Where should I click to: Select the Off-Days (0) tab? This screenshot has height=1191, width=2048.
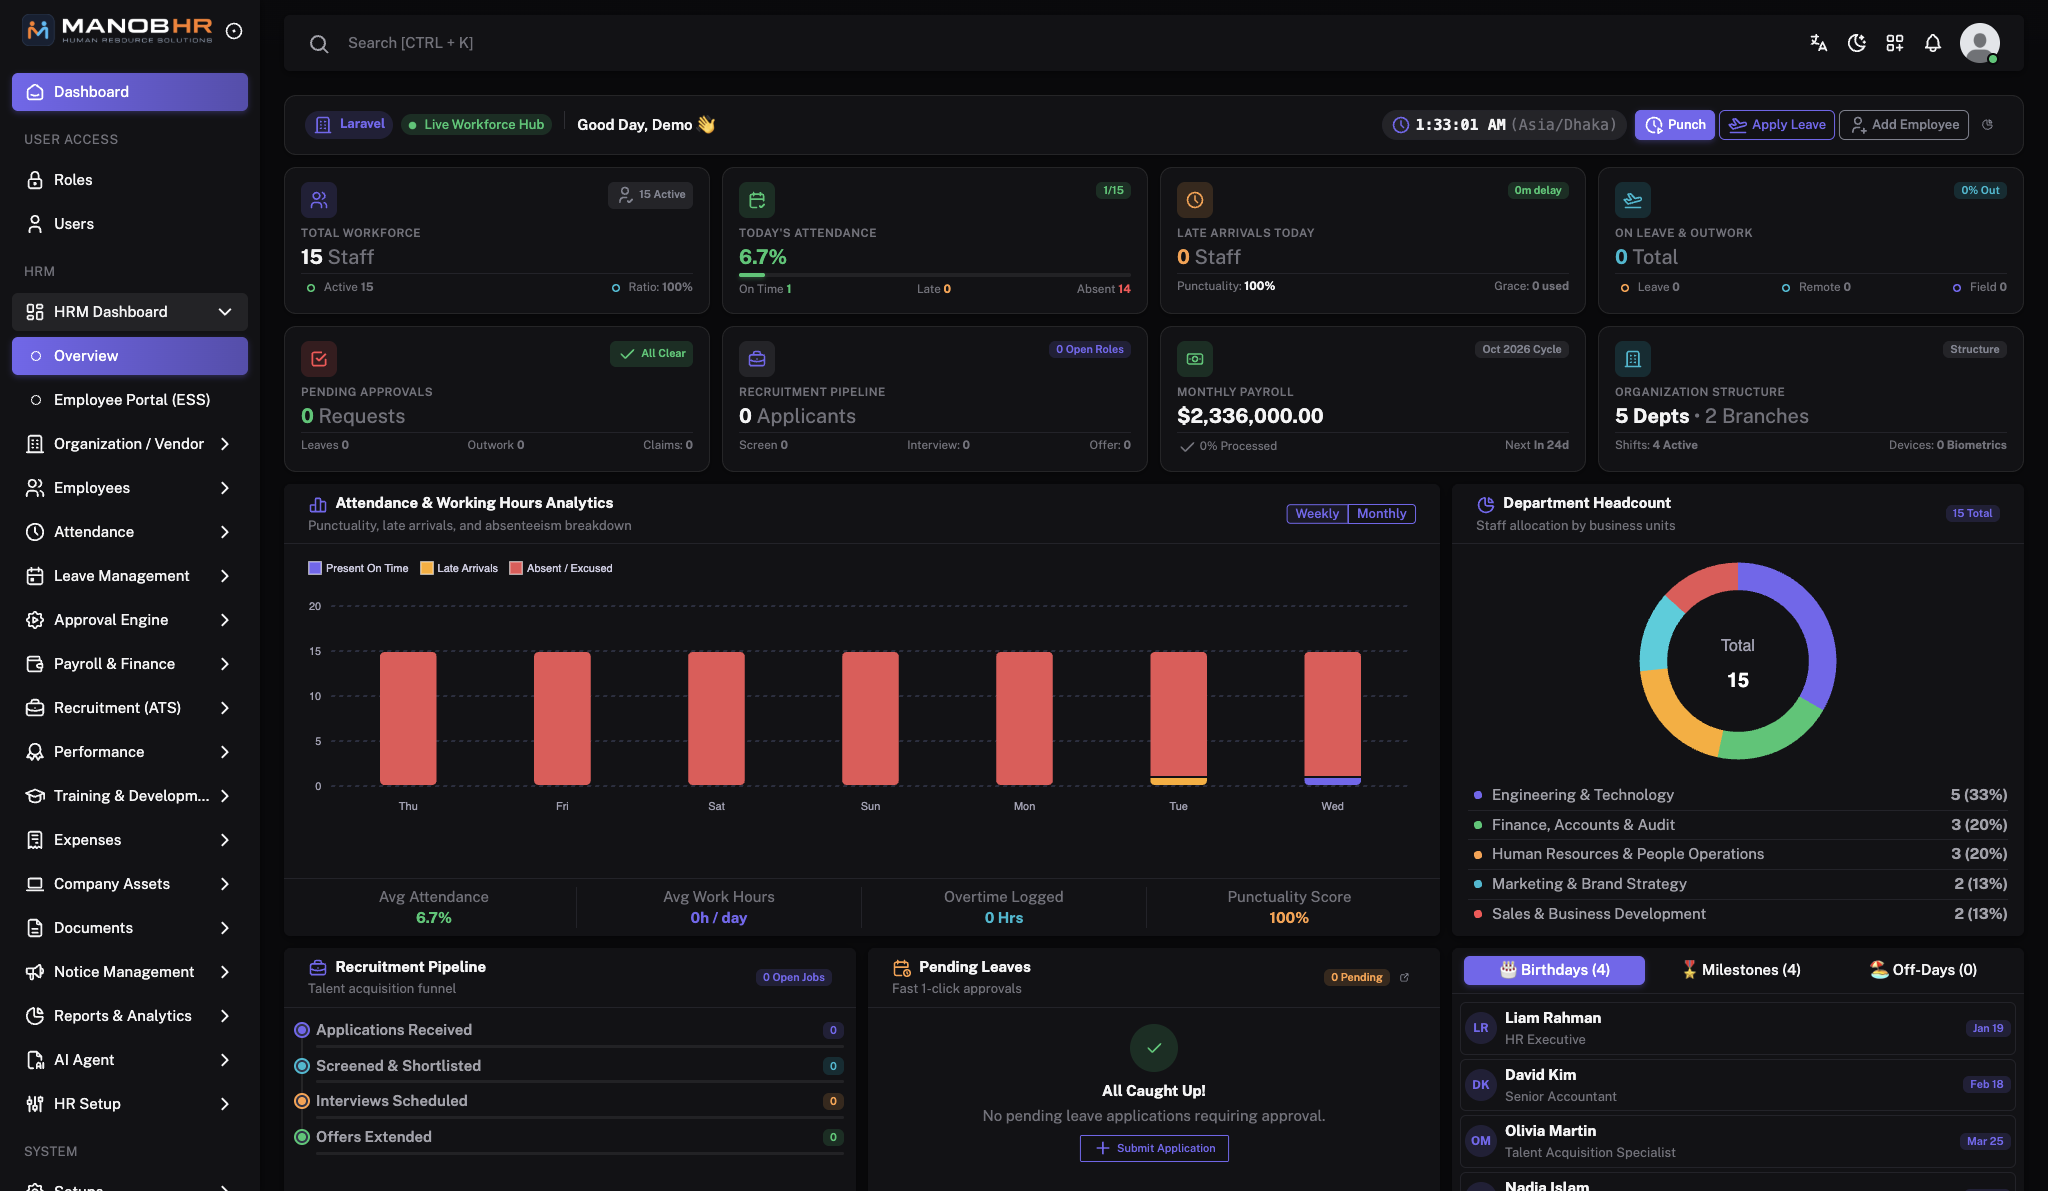(1923, 970)
